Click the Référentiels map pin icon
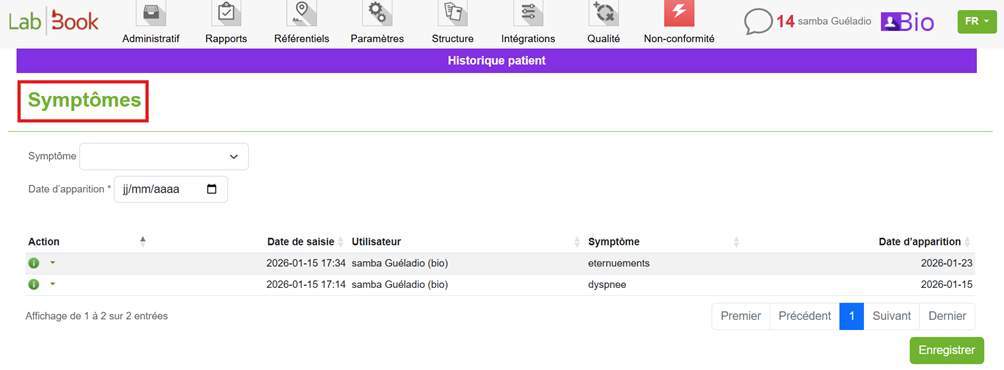Screen dimensions: 1004x370 click(302, 13)
